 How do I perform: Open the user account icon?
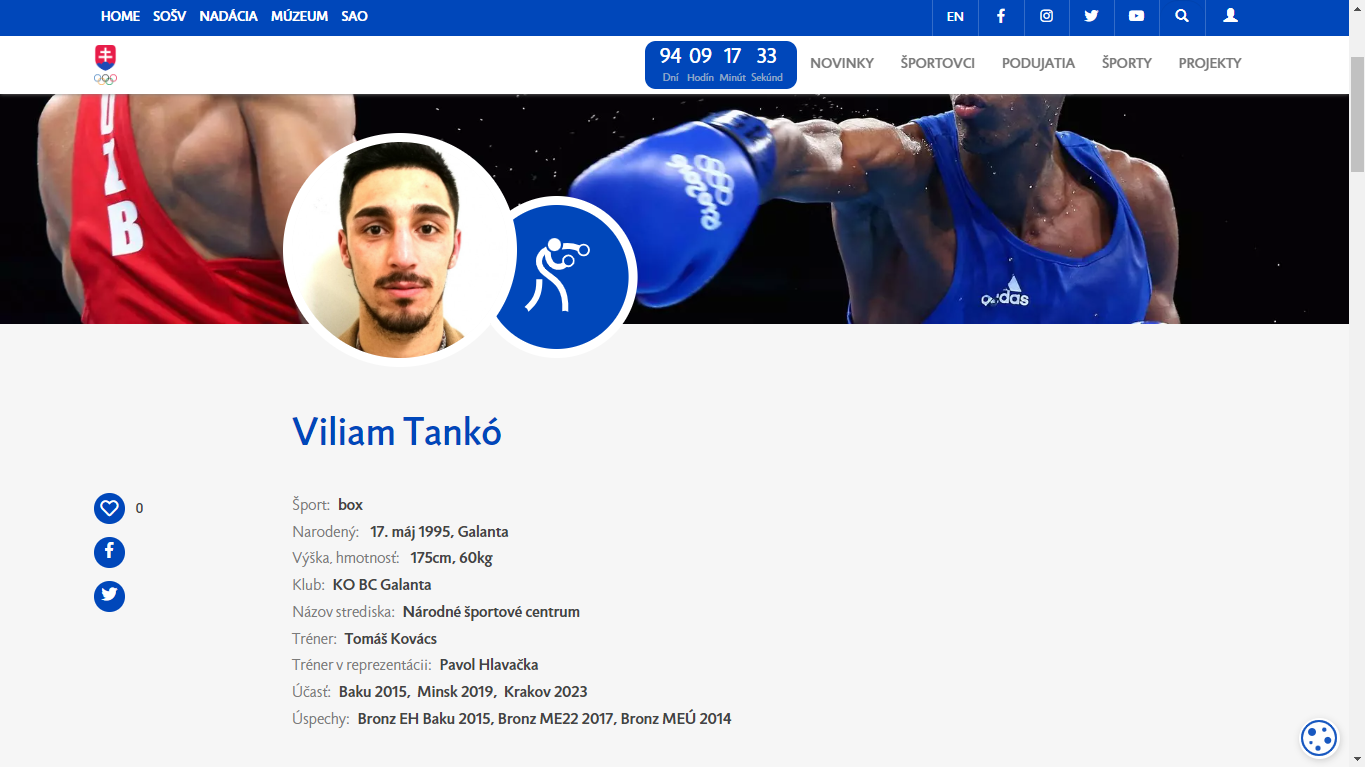click(1231, 16)
